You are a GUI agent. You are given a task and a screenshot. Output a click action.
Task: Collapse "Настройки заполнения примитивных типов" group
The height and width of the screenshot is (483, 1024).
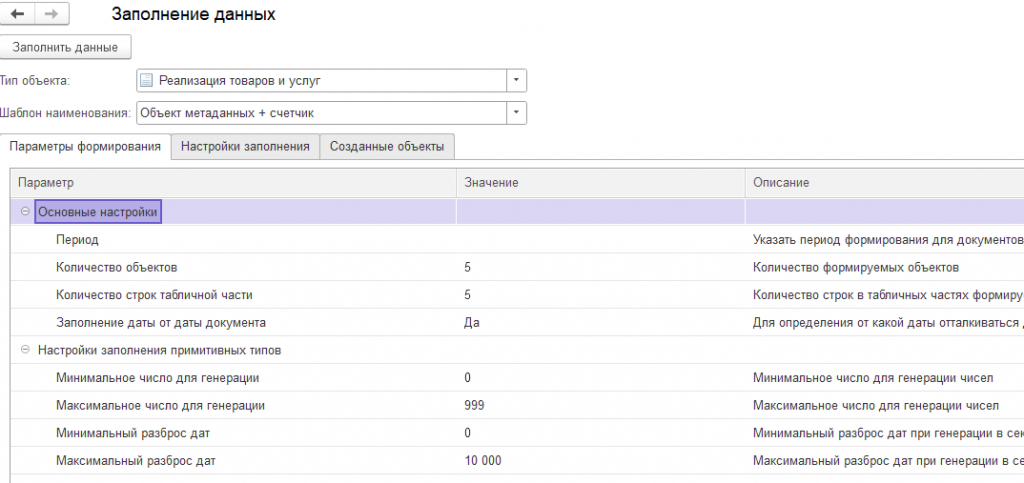24,350
